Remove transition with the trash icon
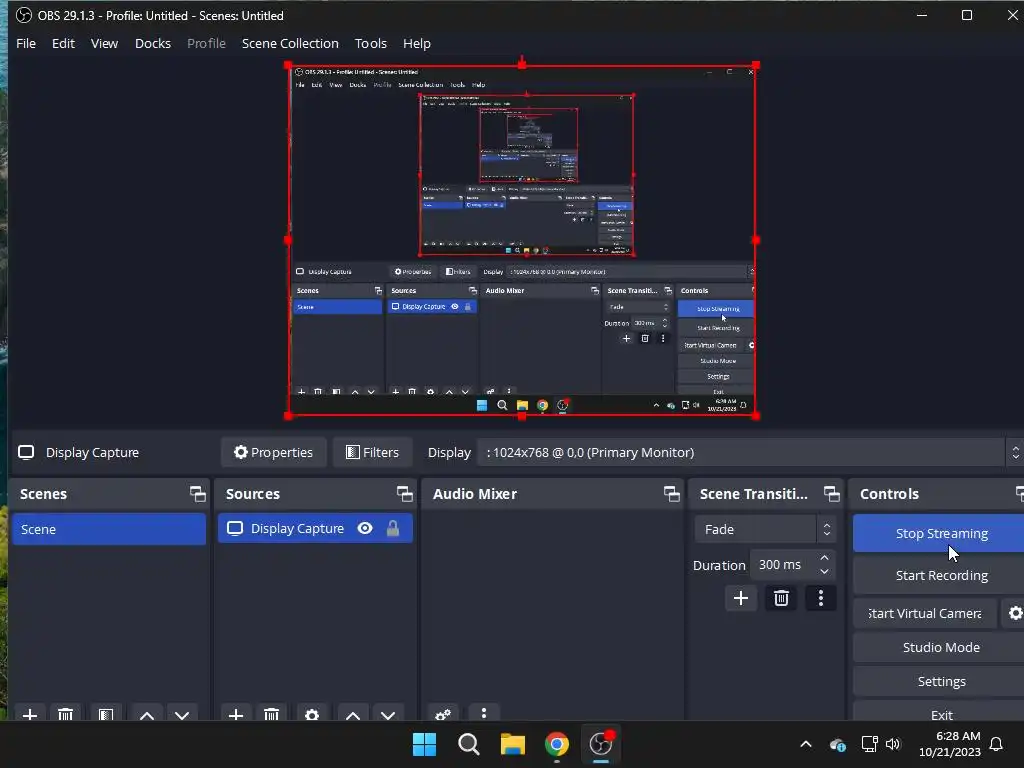The image size is (1024, 768). 781,598
